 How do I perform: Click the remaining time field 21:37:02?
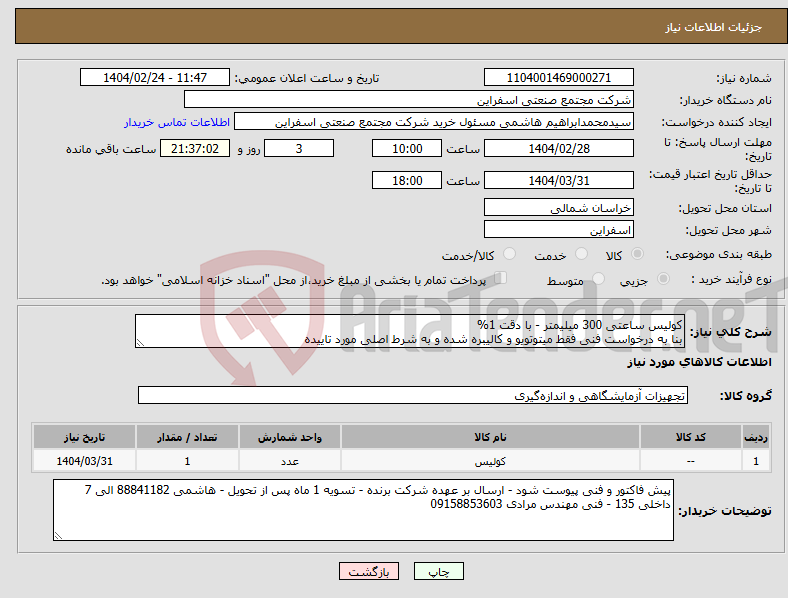[195, 148]
